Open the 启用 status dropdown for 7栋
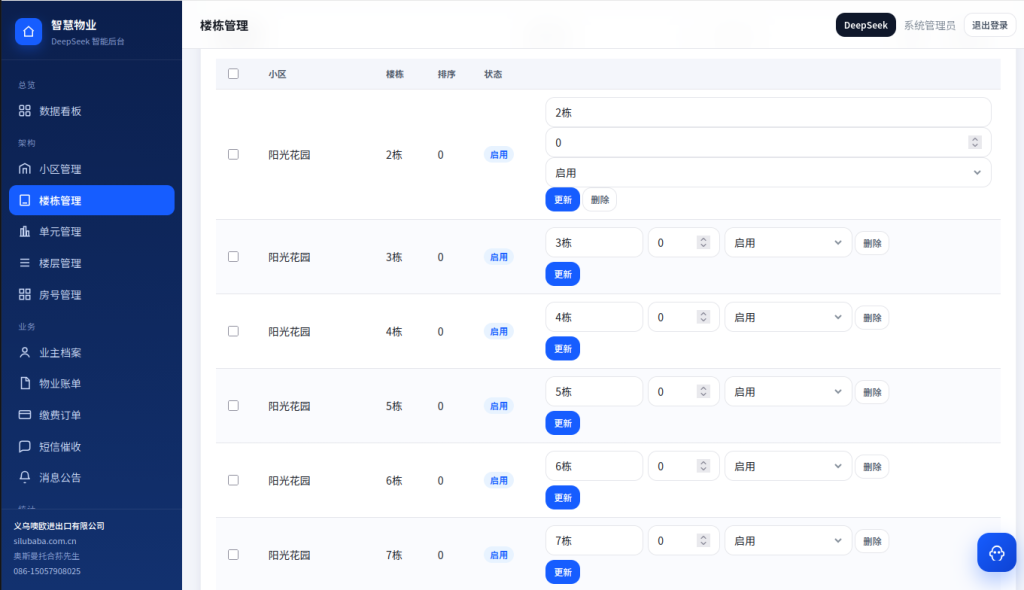The height and width of the screenshot is (590, 1024). pos(788,540)
